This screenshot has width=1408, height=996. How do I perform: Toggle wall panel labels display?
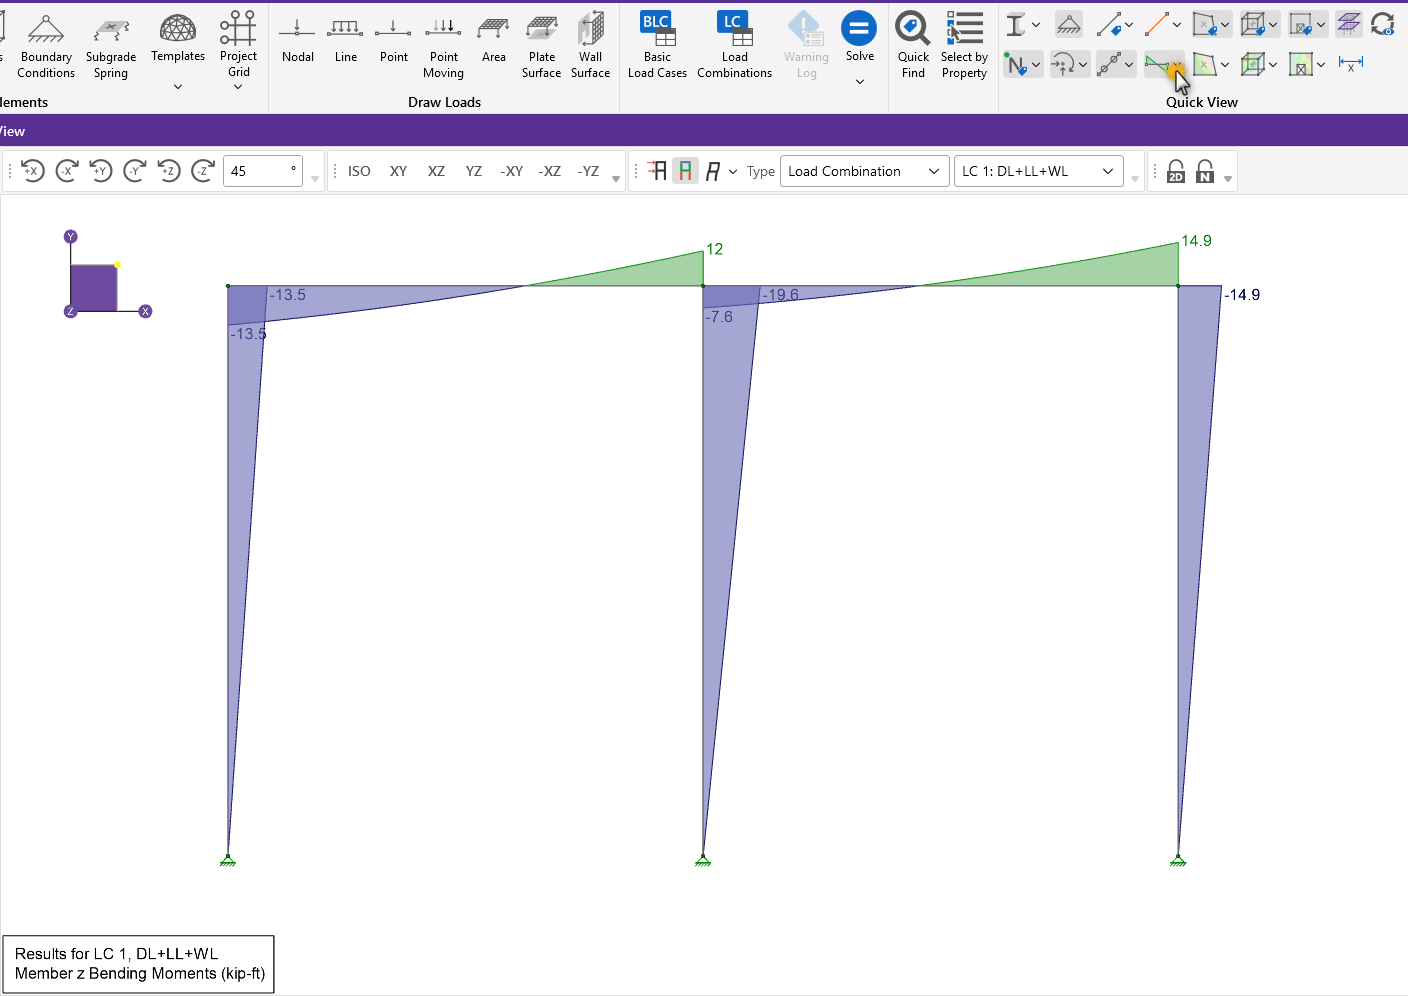tap(1301, 25)
